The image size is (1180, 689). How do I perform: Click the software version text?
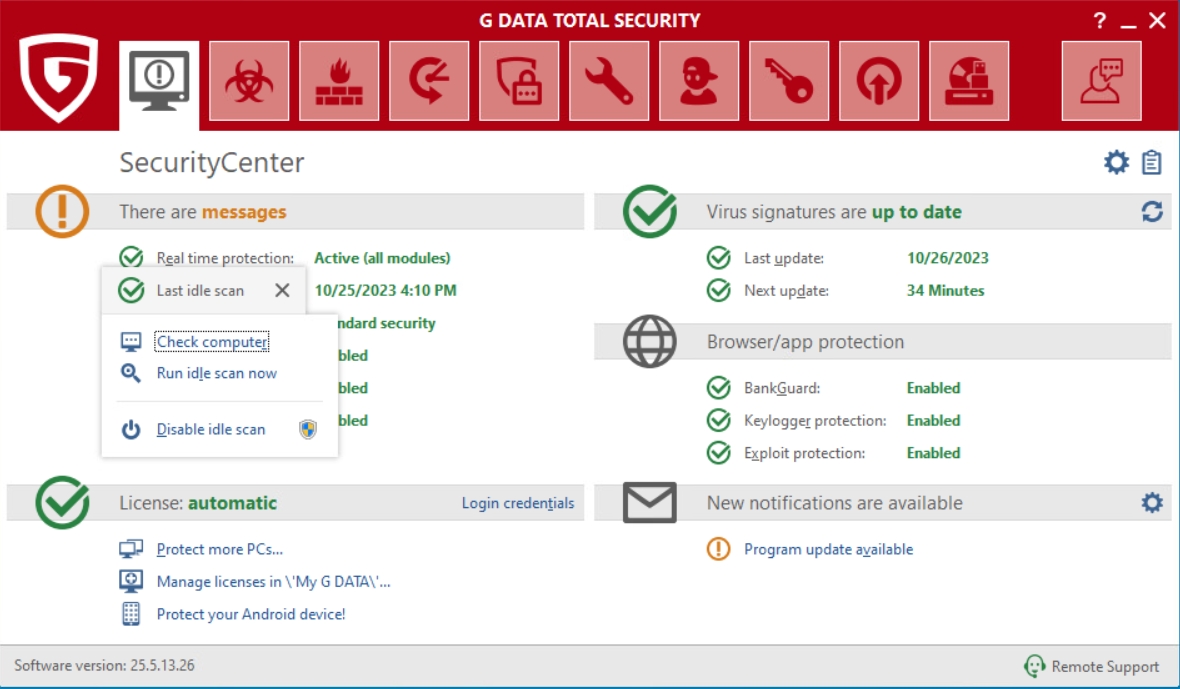(104, 665)
